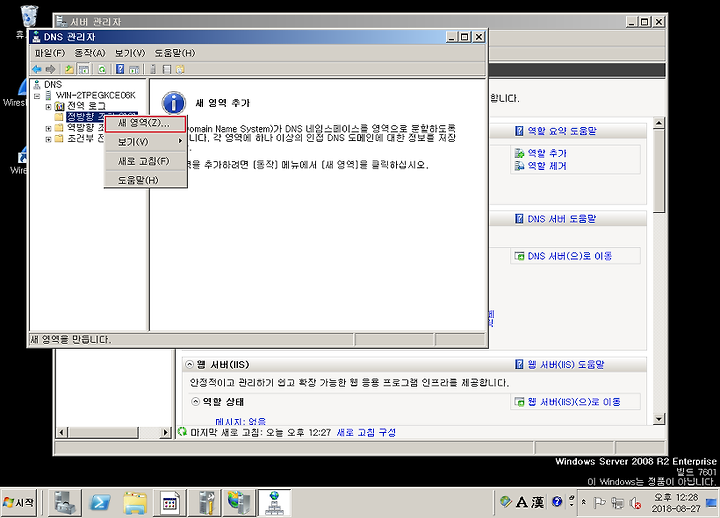Click the Korean/English 'A' input mode indicator
This screenshot has height=518, width=720.
click(522, 502)
